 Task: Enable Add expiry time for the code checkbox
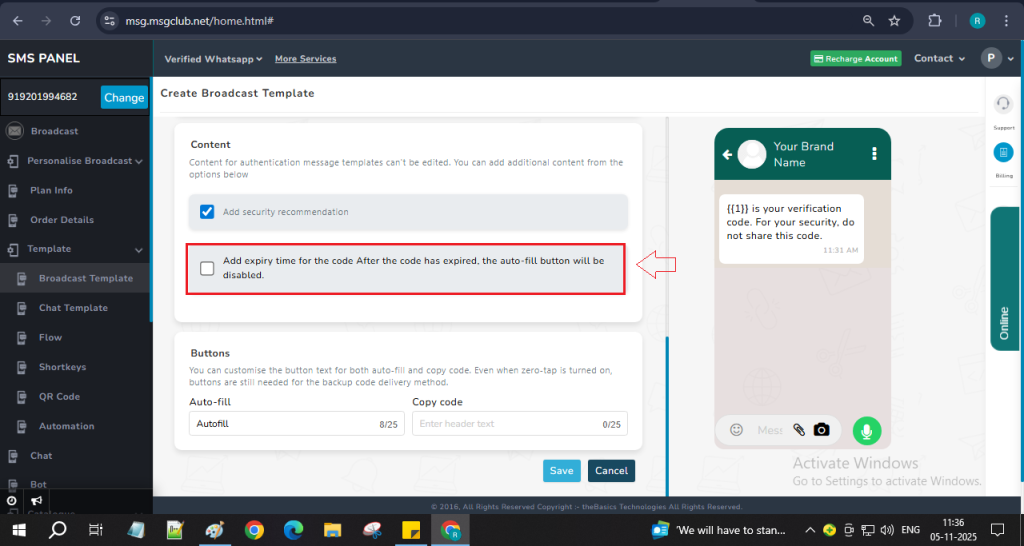point(207,268)
